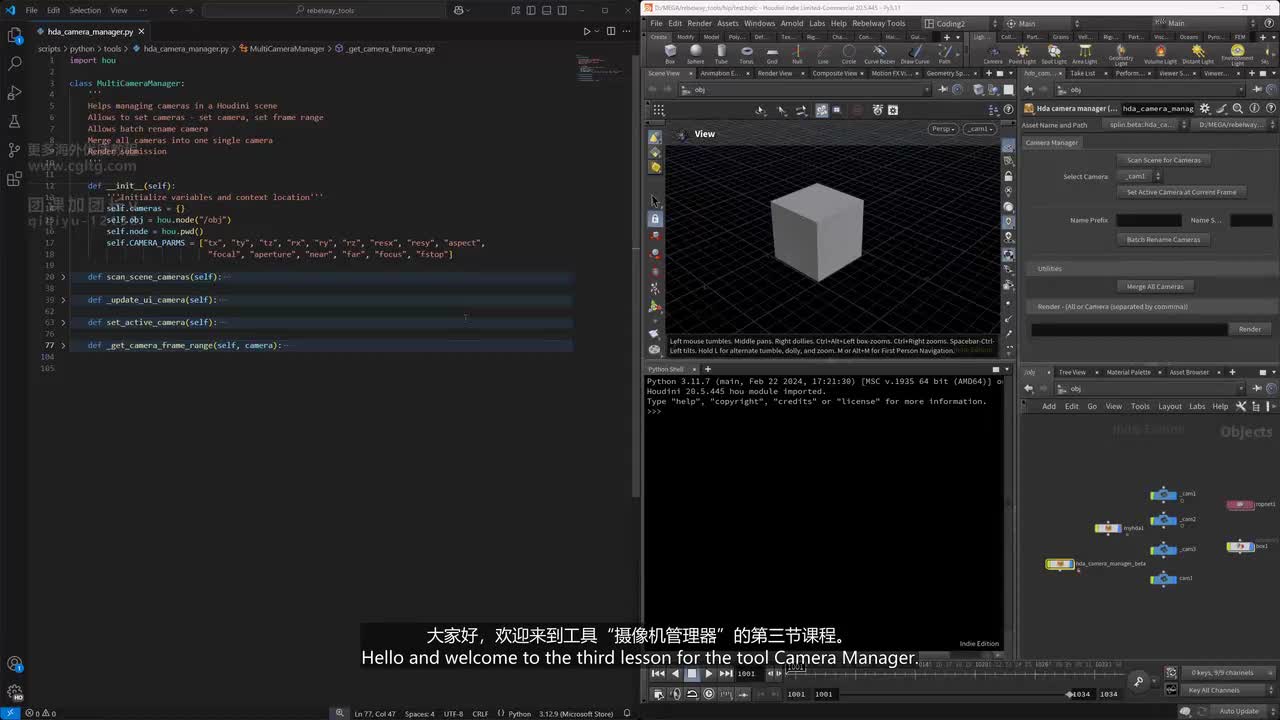Create a Box from Houdini shelf
This screenshot has width=1280, height=720.
pyautogui.click(x=670, y=54)
